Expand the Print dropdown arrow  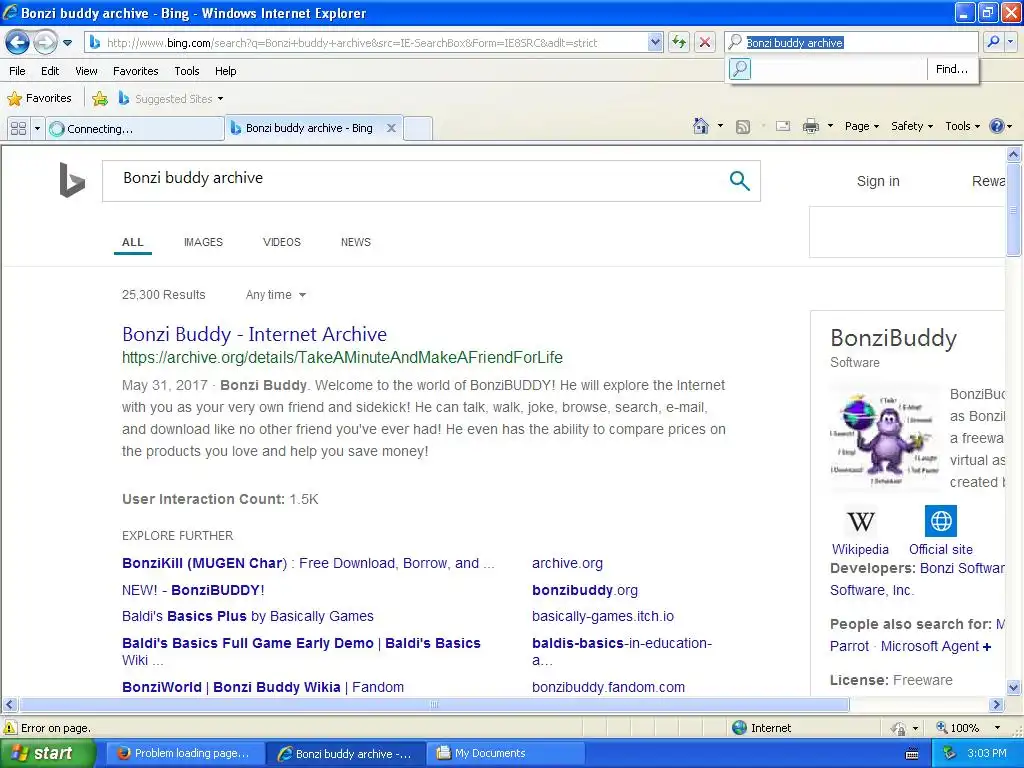tap(830, 126)
